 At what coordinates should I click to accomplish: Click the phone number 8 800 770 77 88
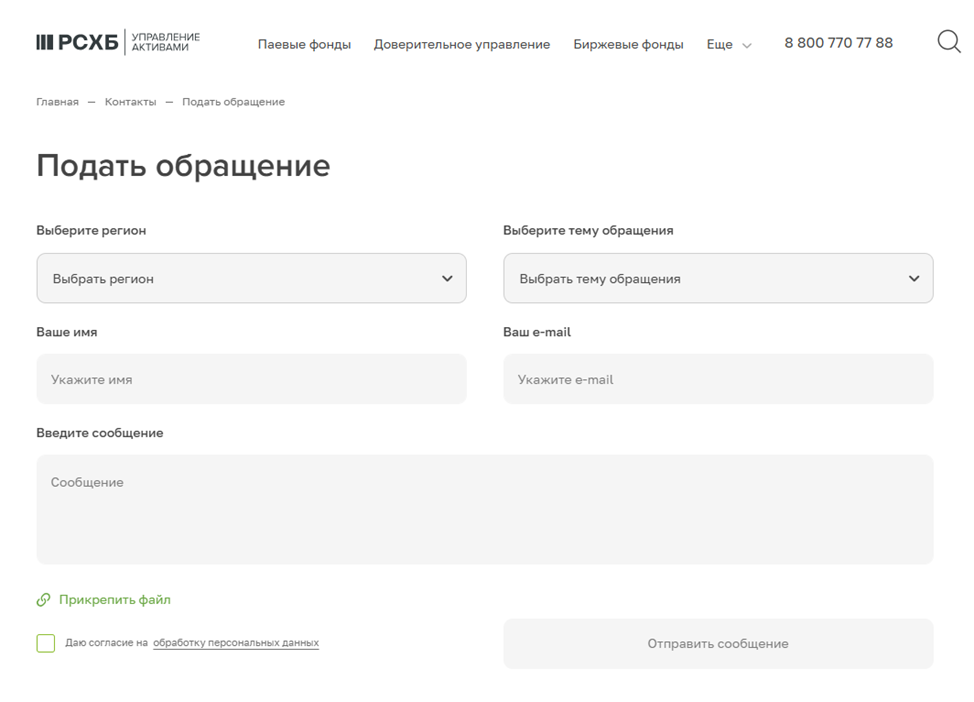[838, 43]
